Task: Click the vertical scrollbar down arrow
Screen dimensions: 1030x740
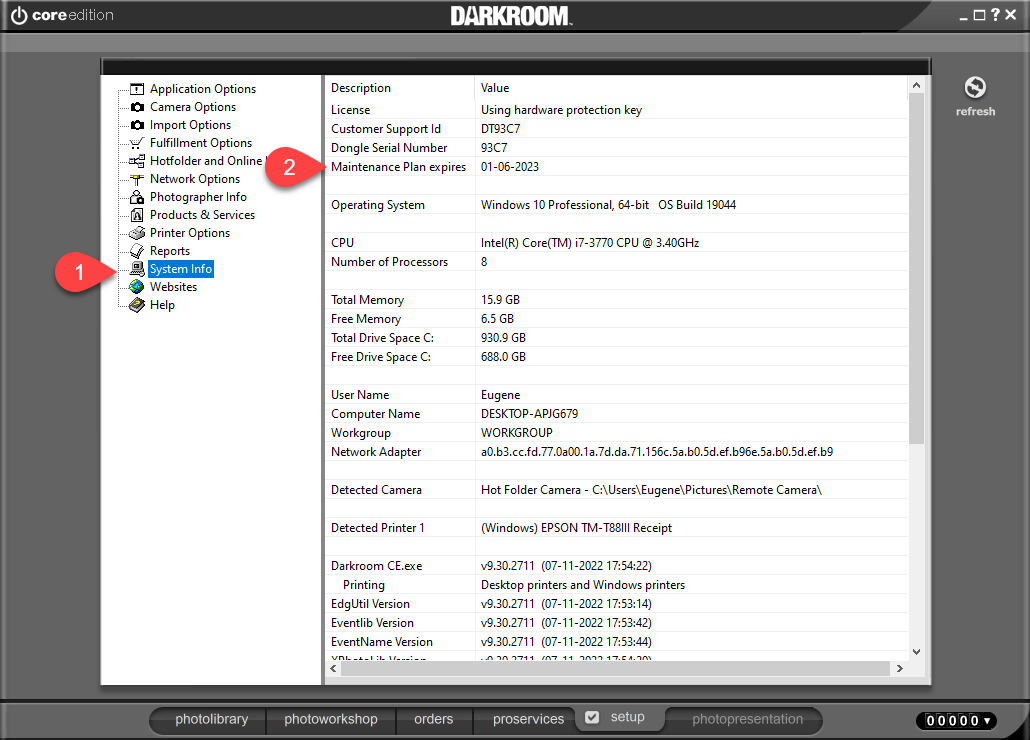Action: pyautogui.click(x=916, y=652)
